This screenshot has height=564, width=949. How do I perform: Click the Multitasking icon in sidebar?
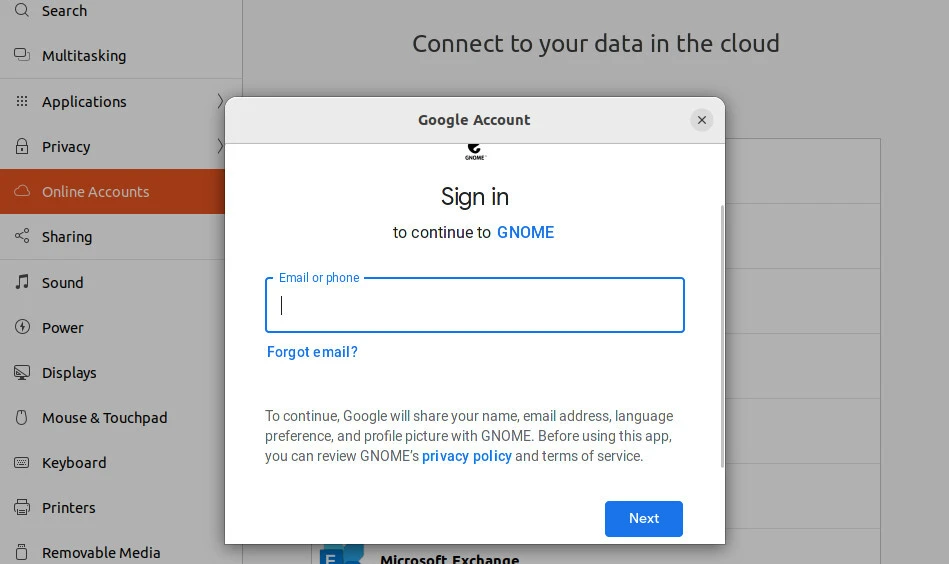tap(22, 56)
